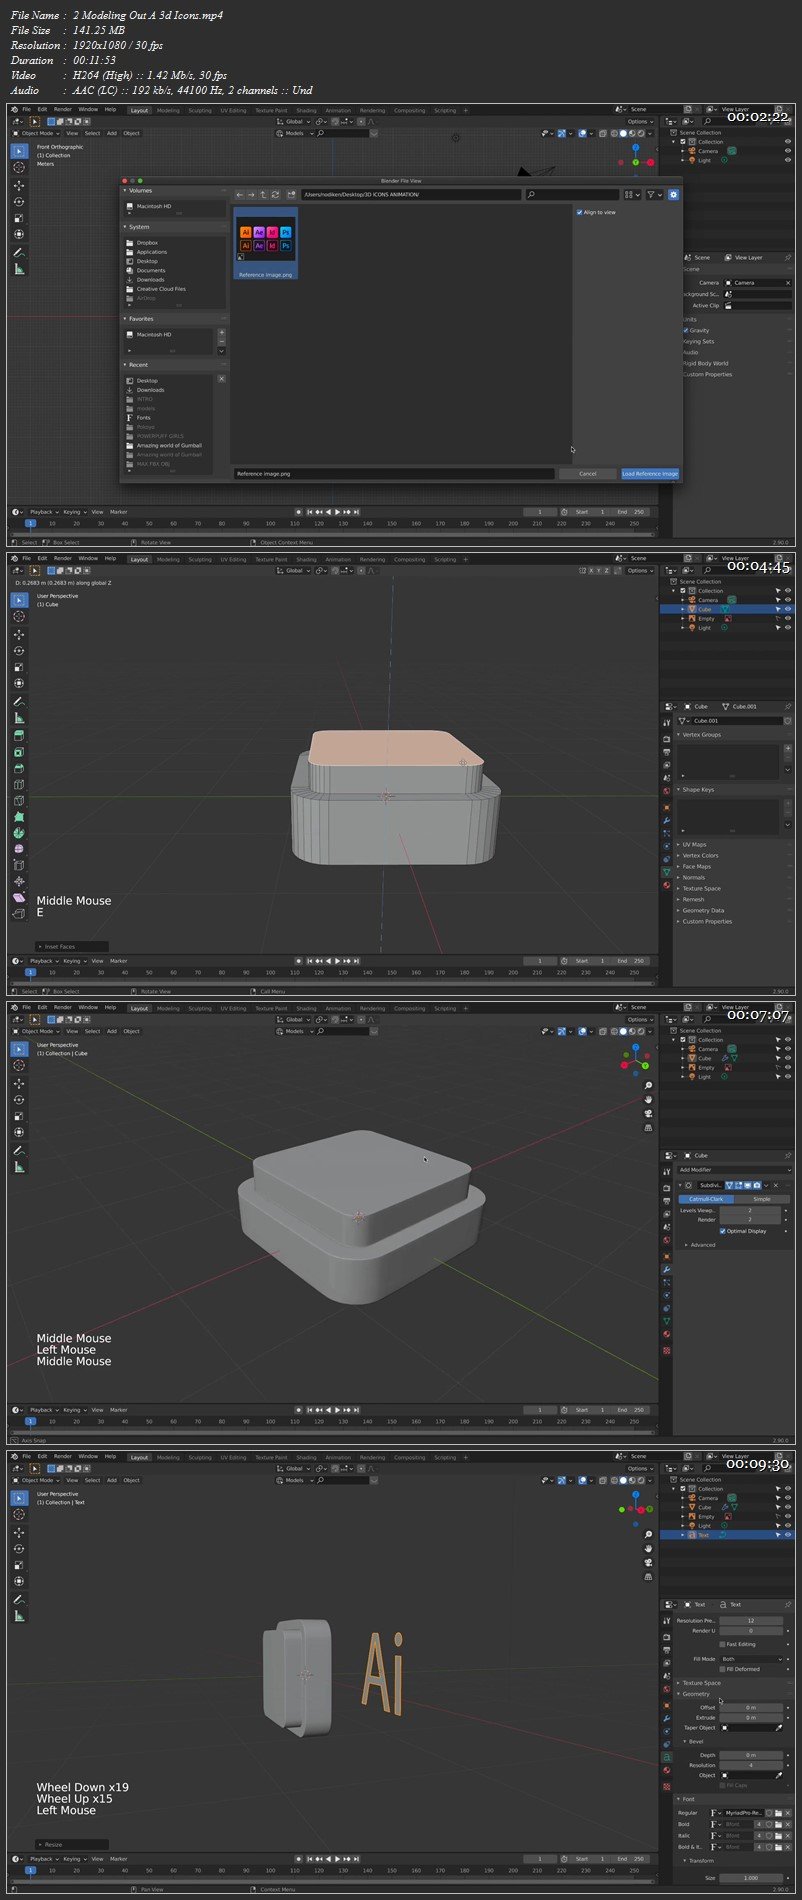Go to parent directory in Blender File View

pos(263,195)
